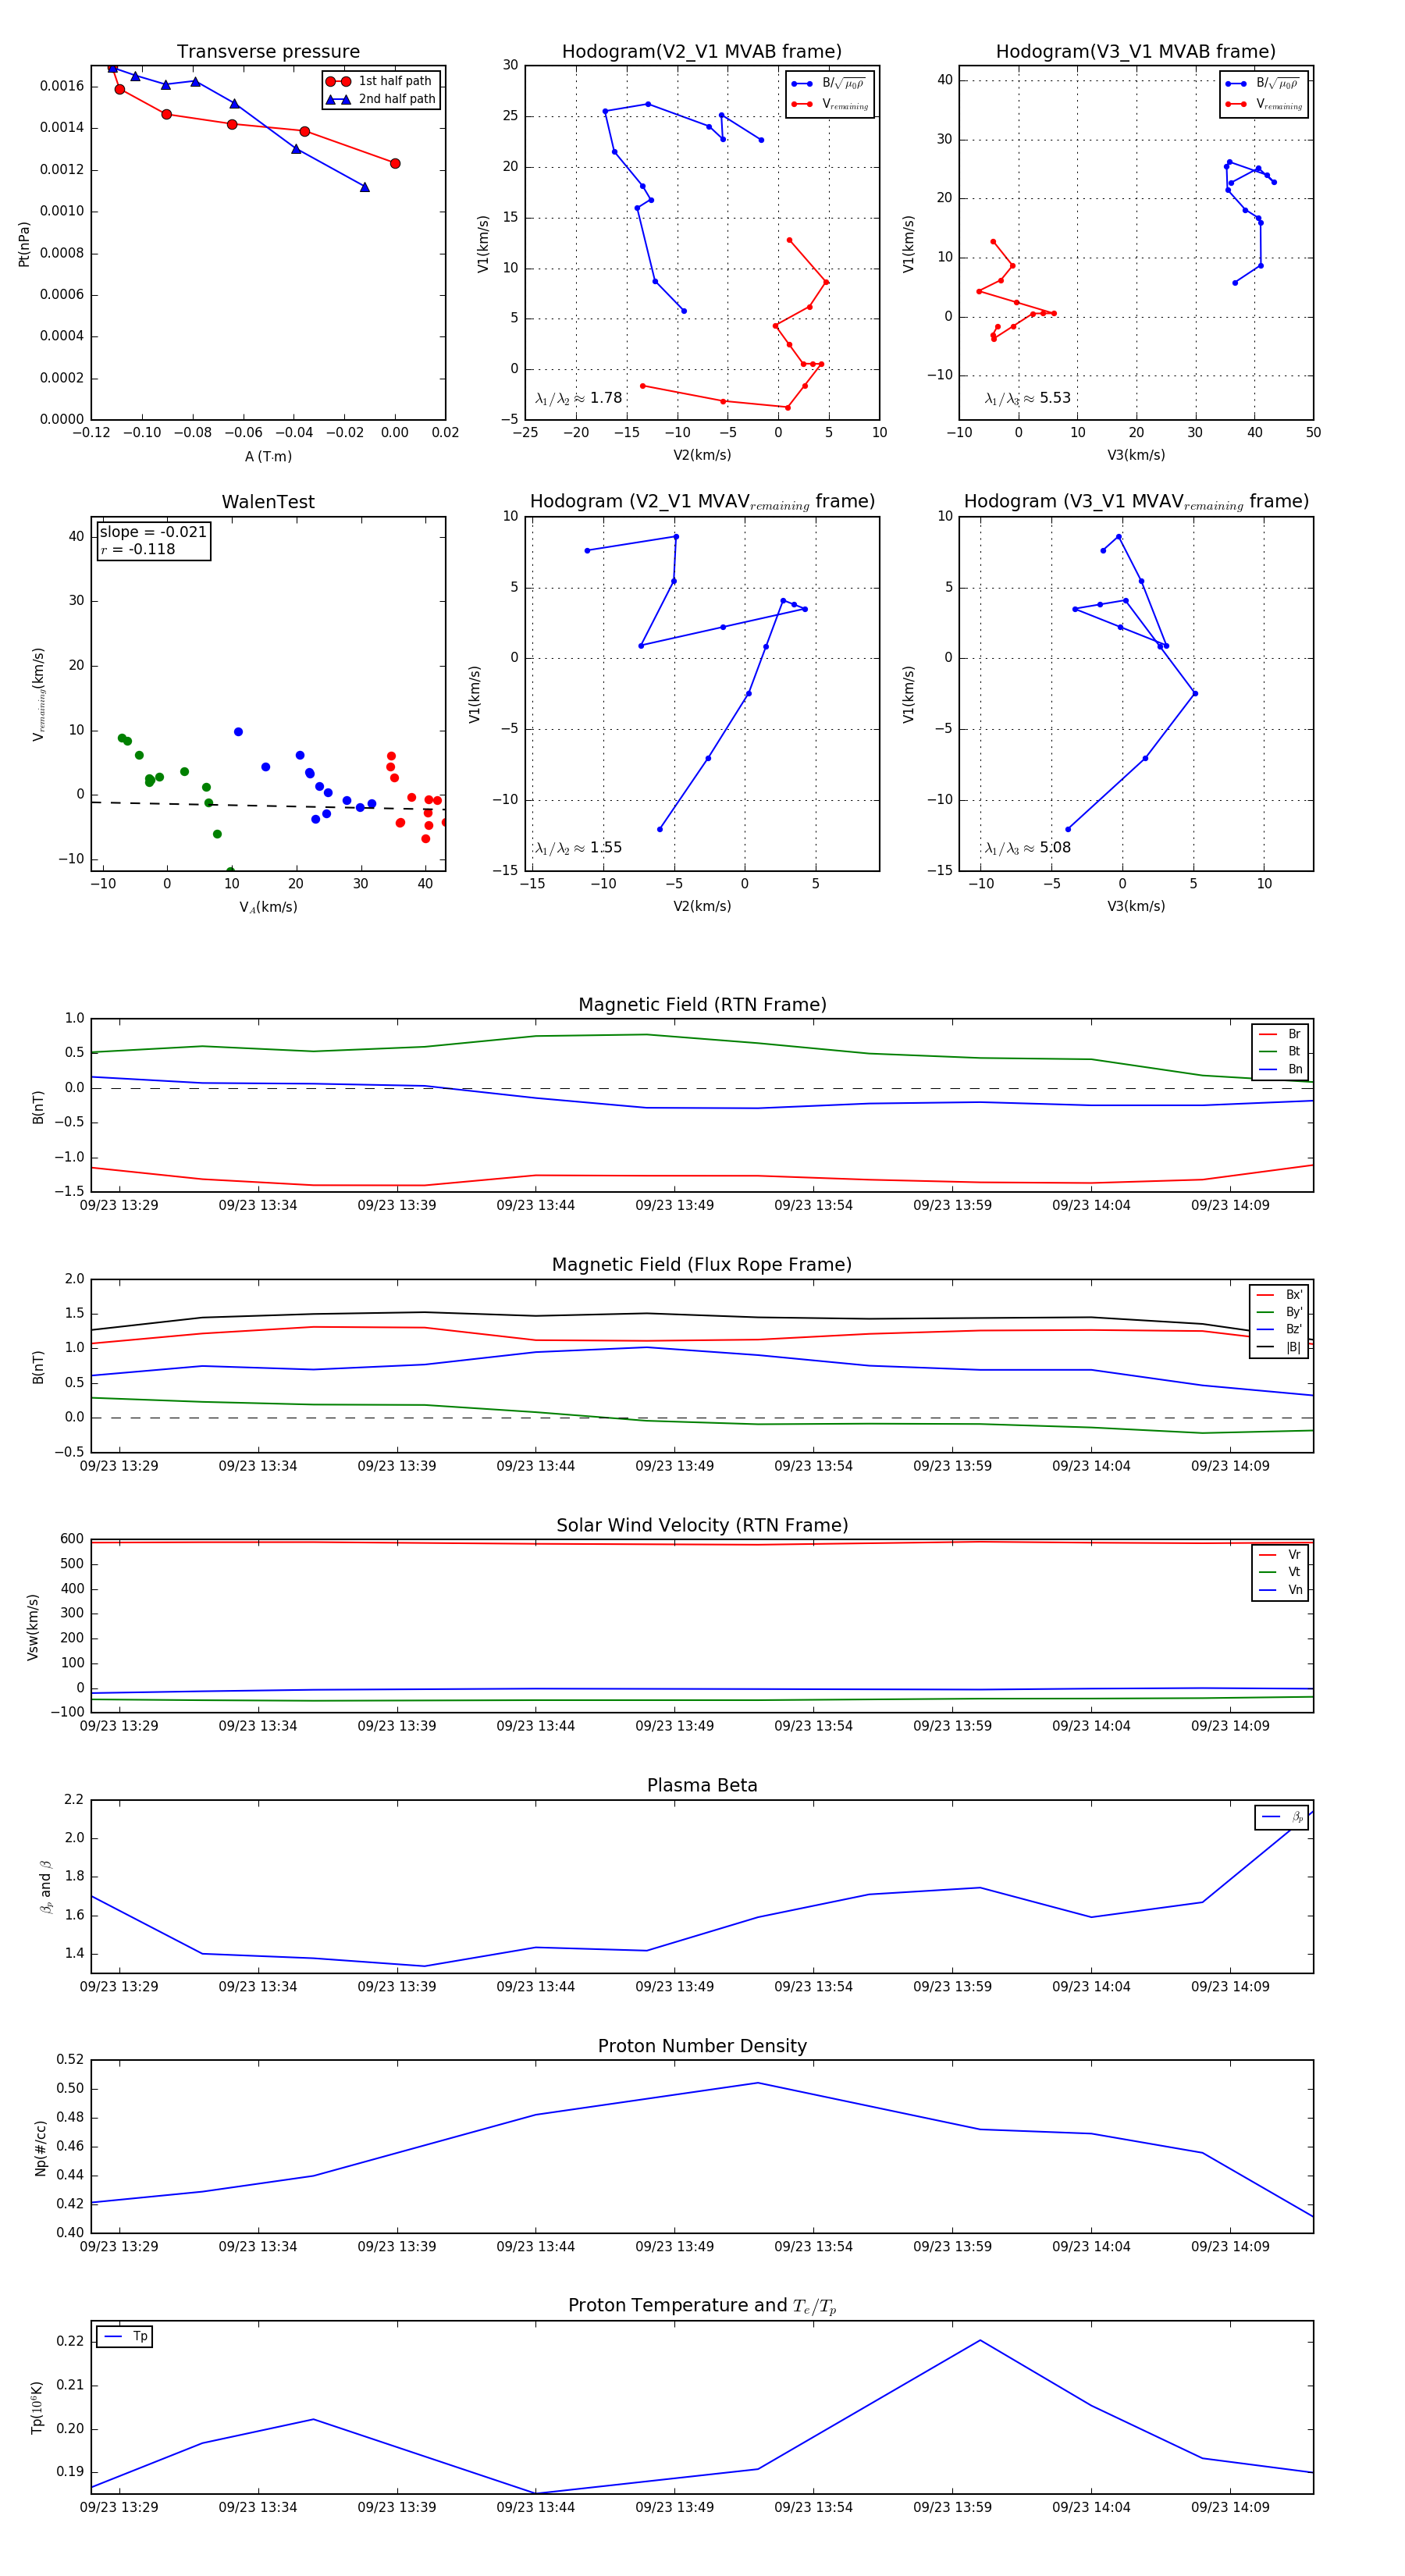The height and width of the screenshot is (2576, 1405).
Task: Select the 'Vn' legend entry
Action: [1280, 1590]
